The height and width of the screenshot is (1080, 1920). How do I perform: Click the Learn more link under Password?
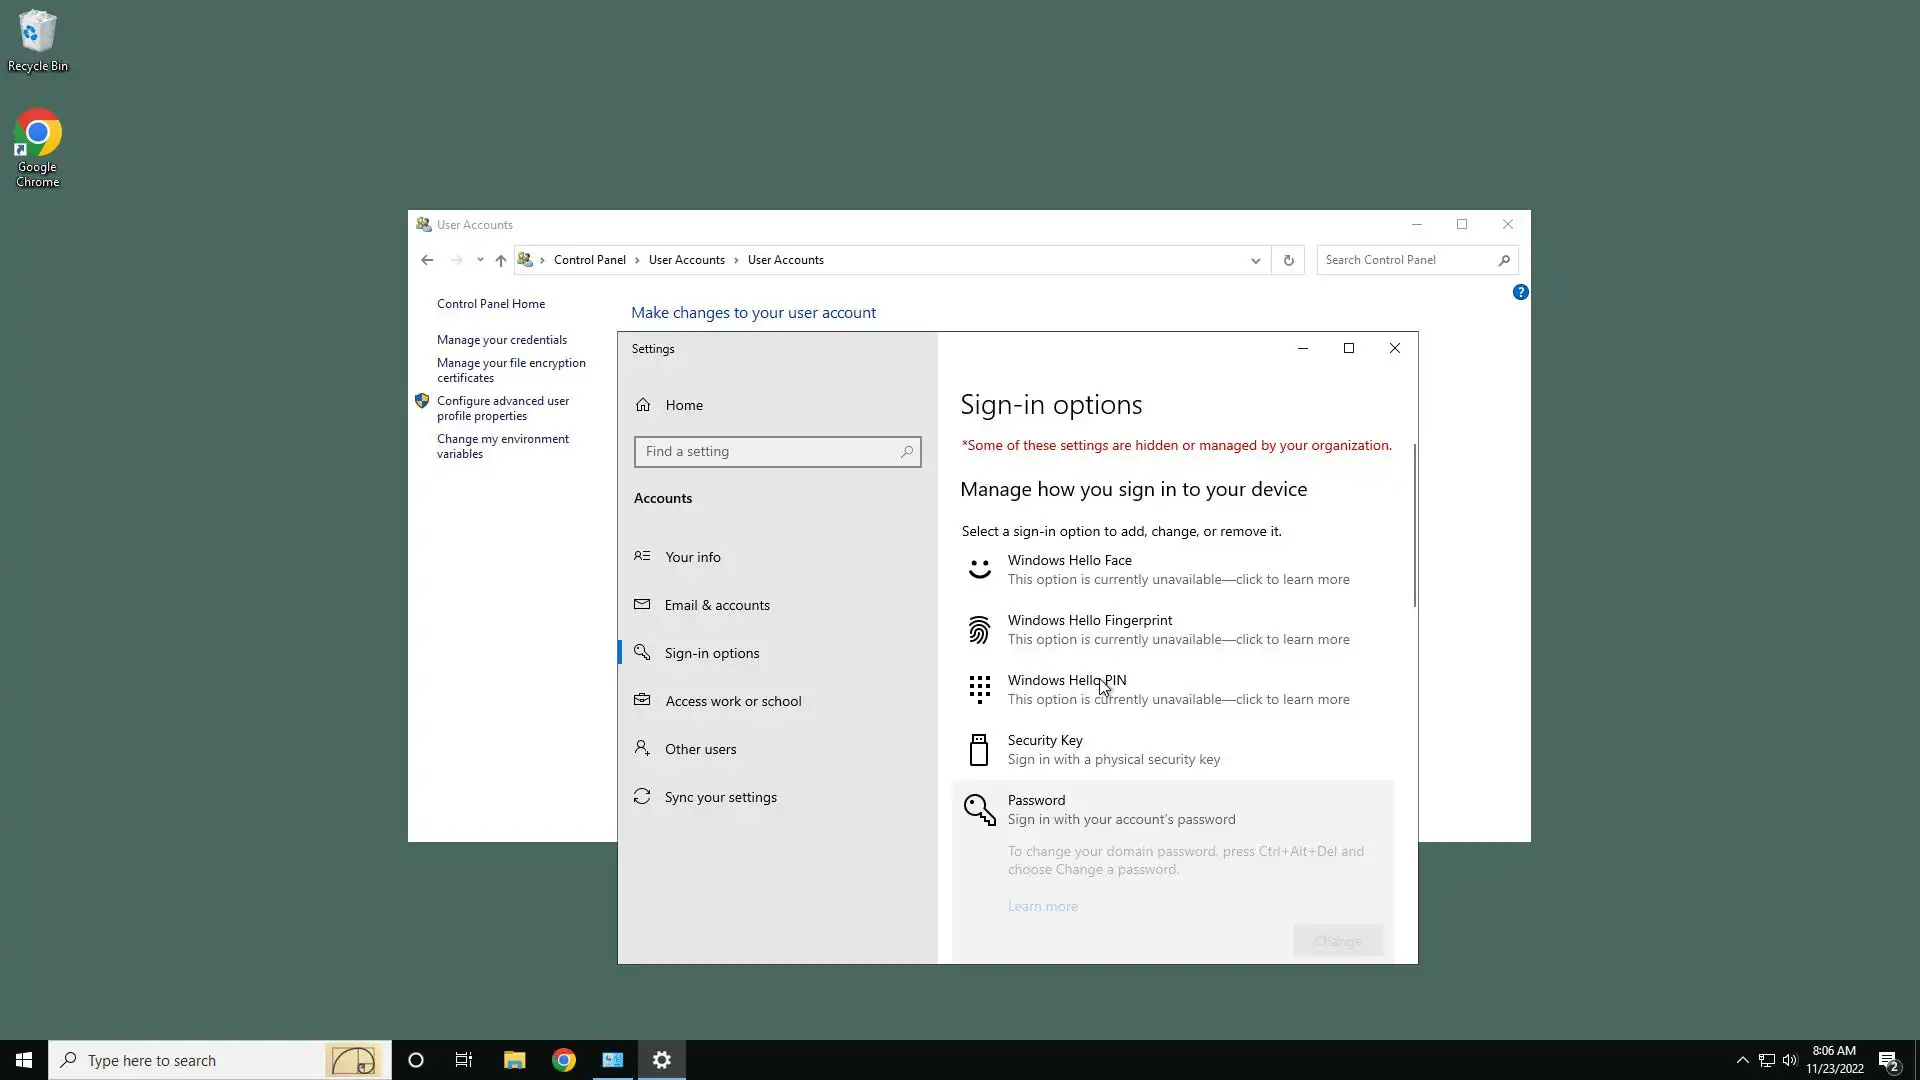pyautogui.click(x=1042, y=906)
